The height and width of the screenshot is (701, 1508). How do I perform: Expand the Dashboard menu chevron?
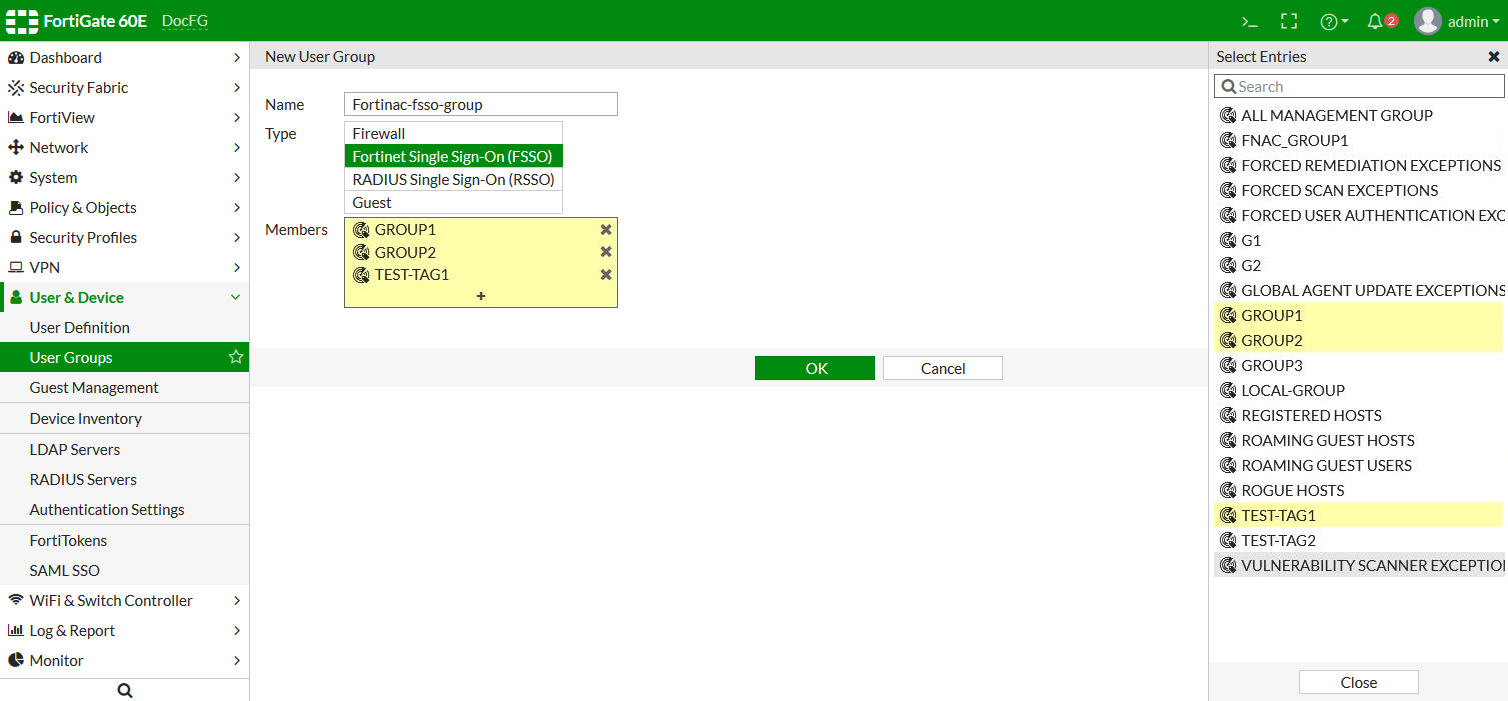coord(236,58)
